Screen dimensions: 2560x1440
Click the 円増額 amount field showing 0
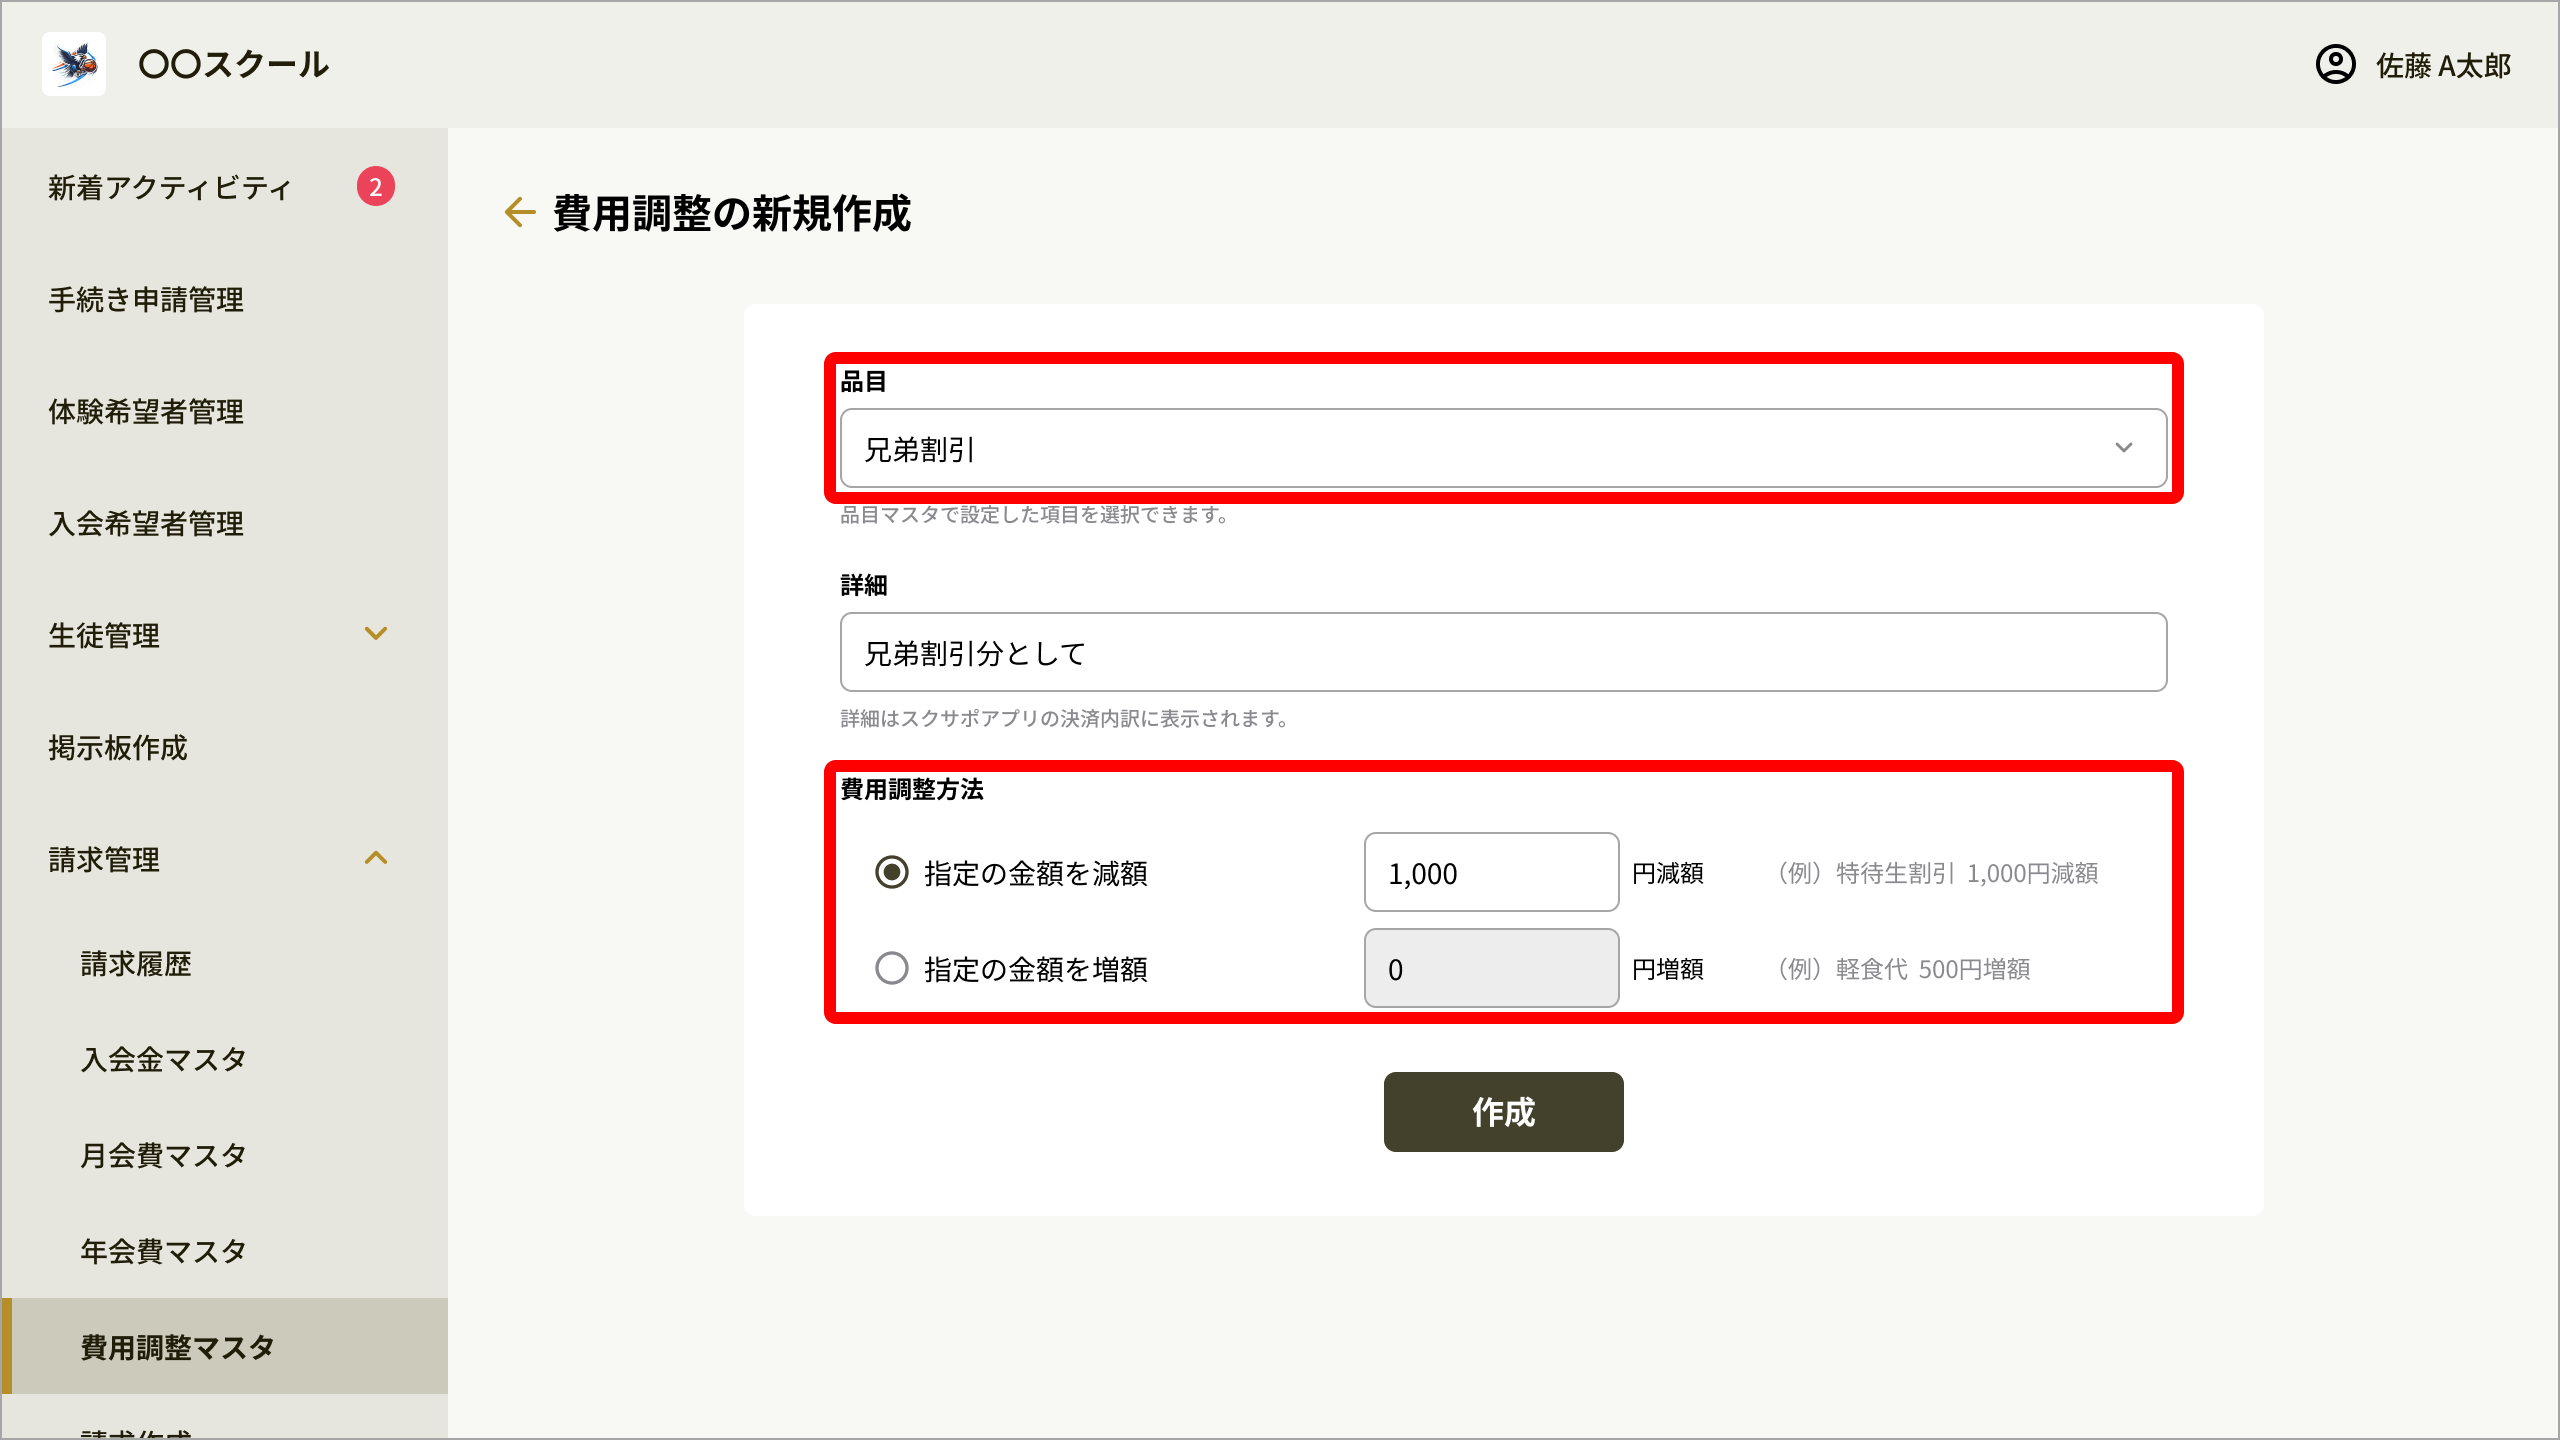coord(1491,968)
